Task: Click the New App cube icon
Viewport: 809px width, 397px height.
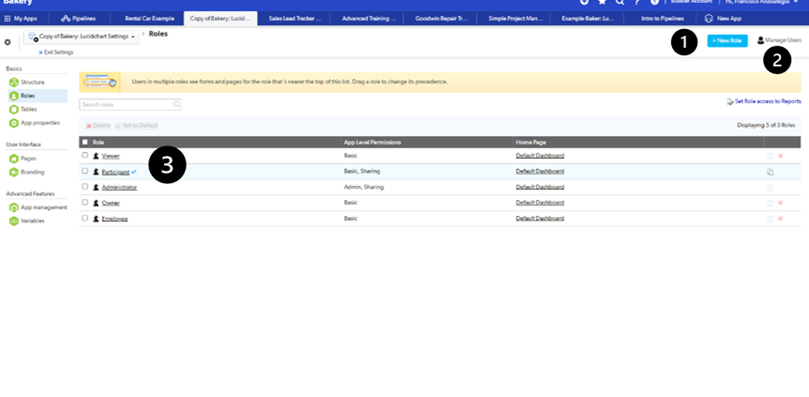Action: (709, 19)
